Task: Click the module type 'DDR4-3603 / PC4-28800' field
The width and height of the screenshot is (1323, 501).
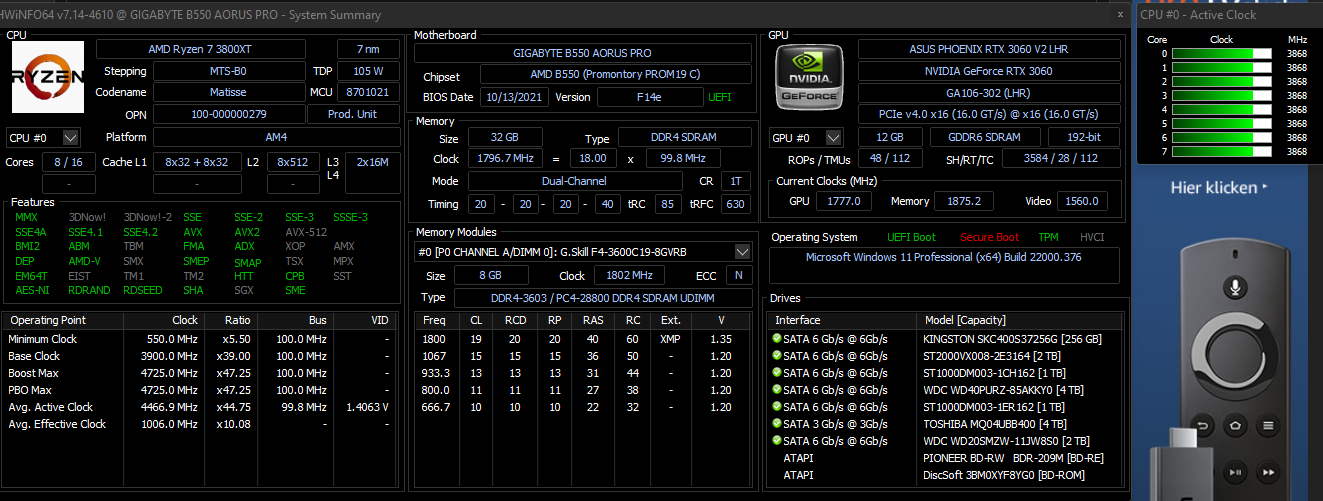Action: pos(602,298)
